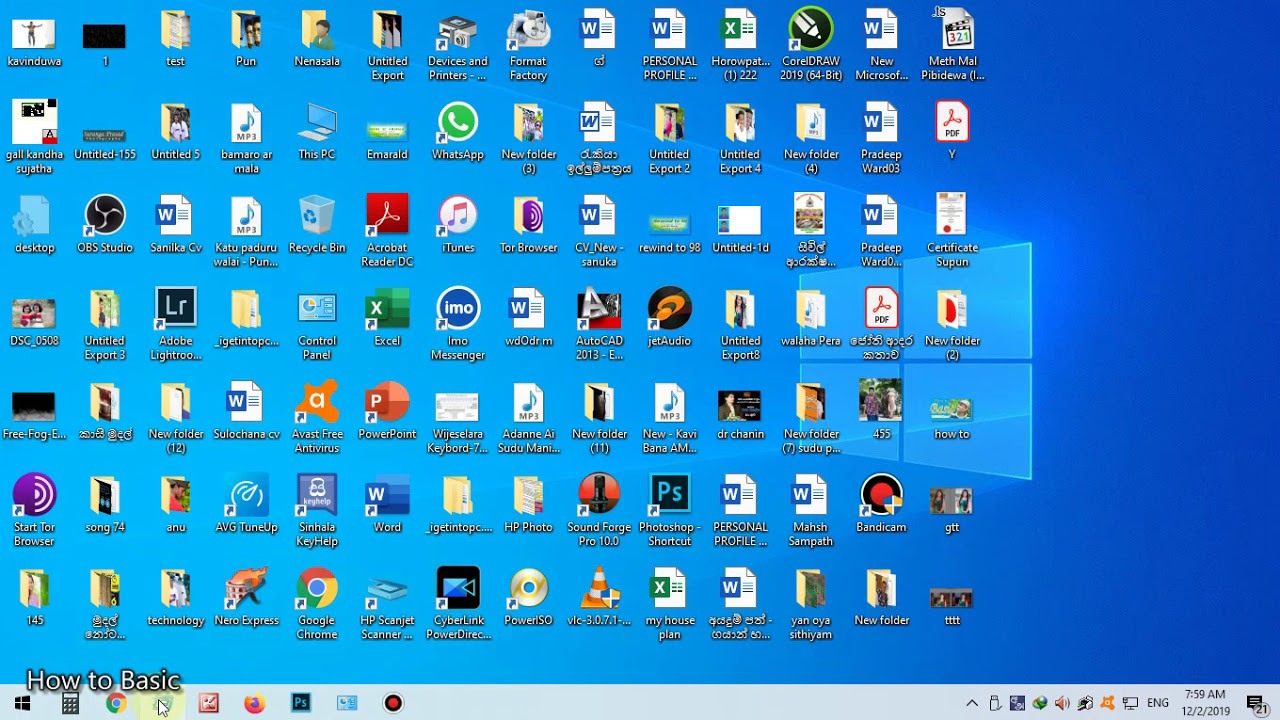
Task: Open Calculator from the taskbar
Action: (70, 703)
